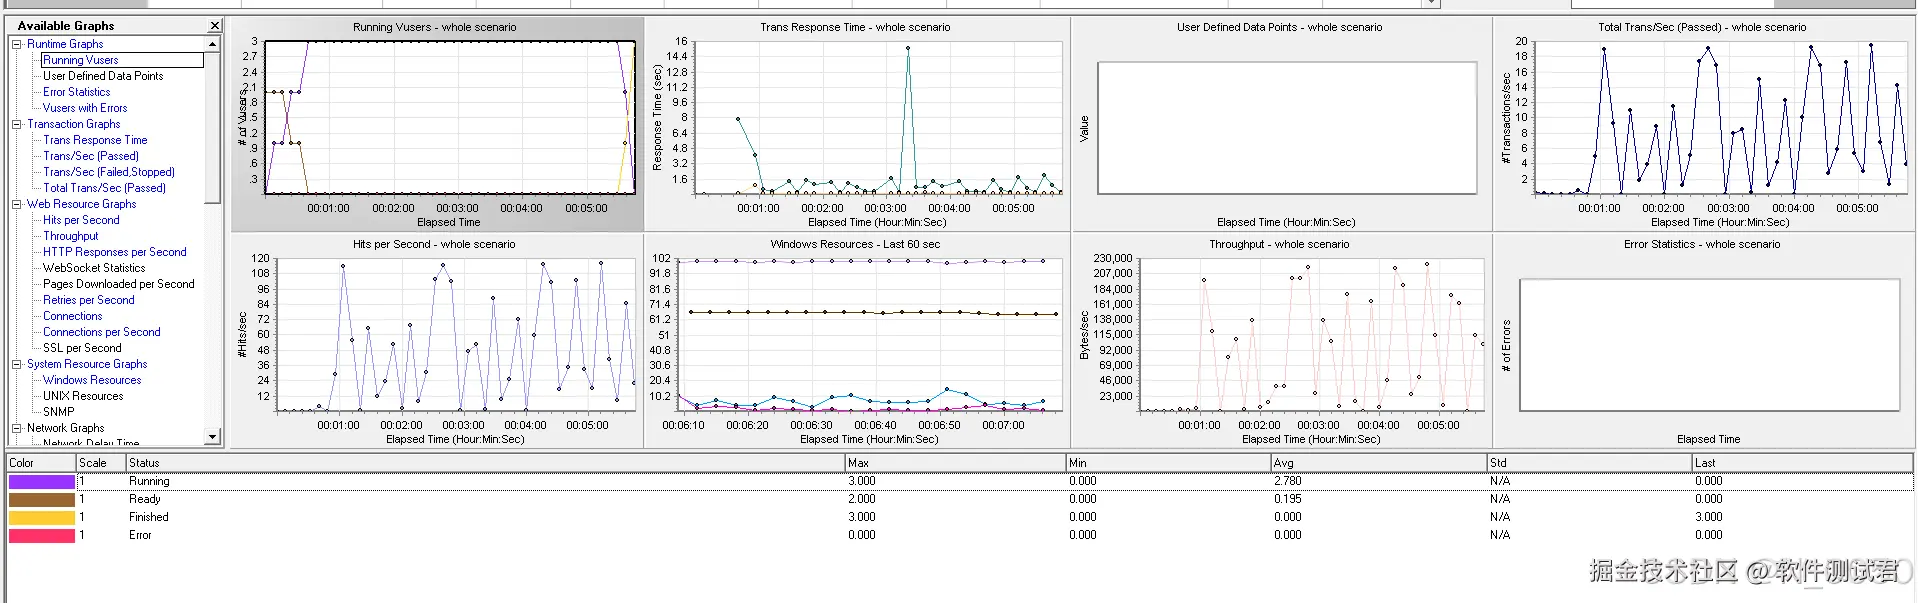Collapse the Runtime Graphs tree node

(x=16, y=44)
